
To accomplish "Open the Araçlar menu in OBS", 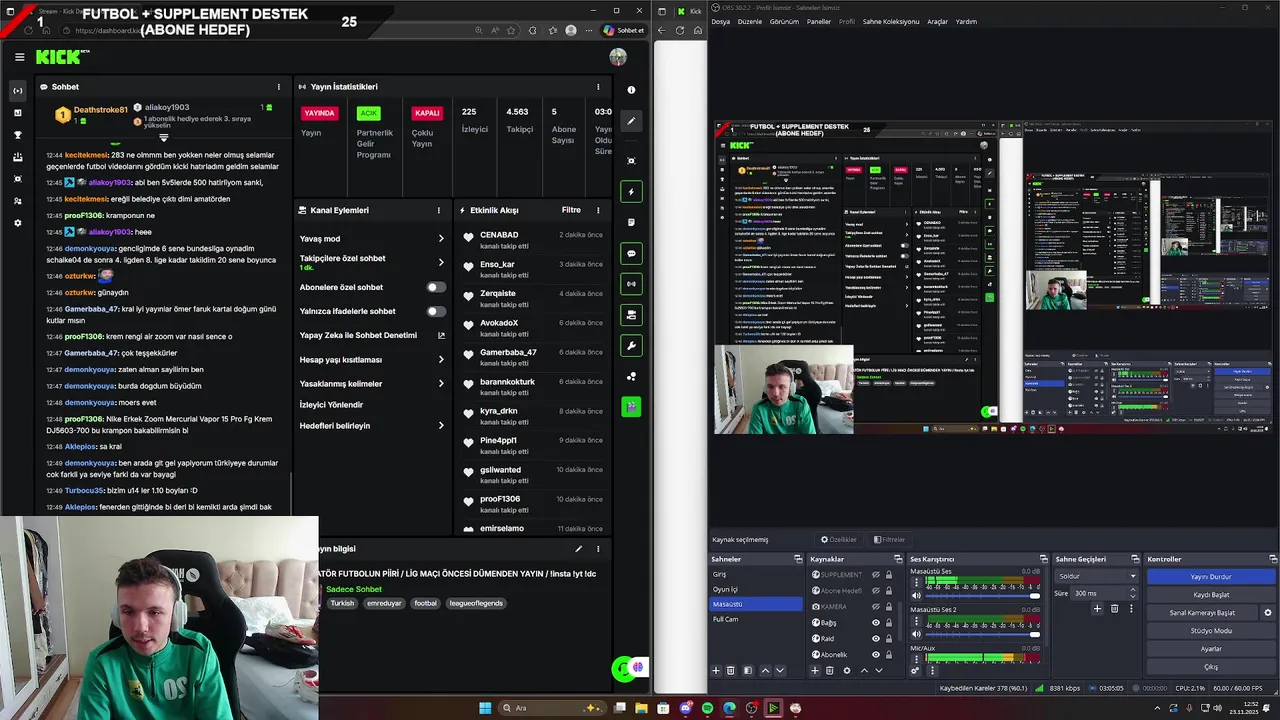I will (x=937, y=21).
